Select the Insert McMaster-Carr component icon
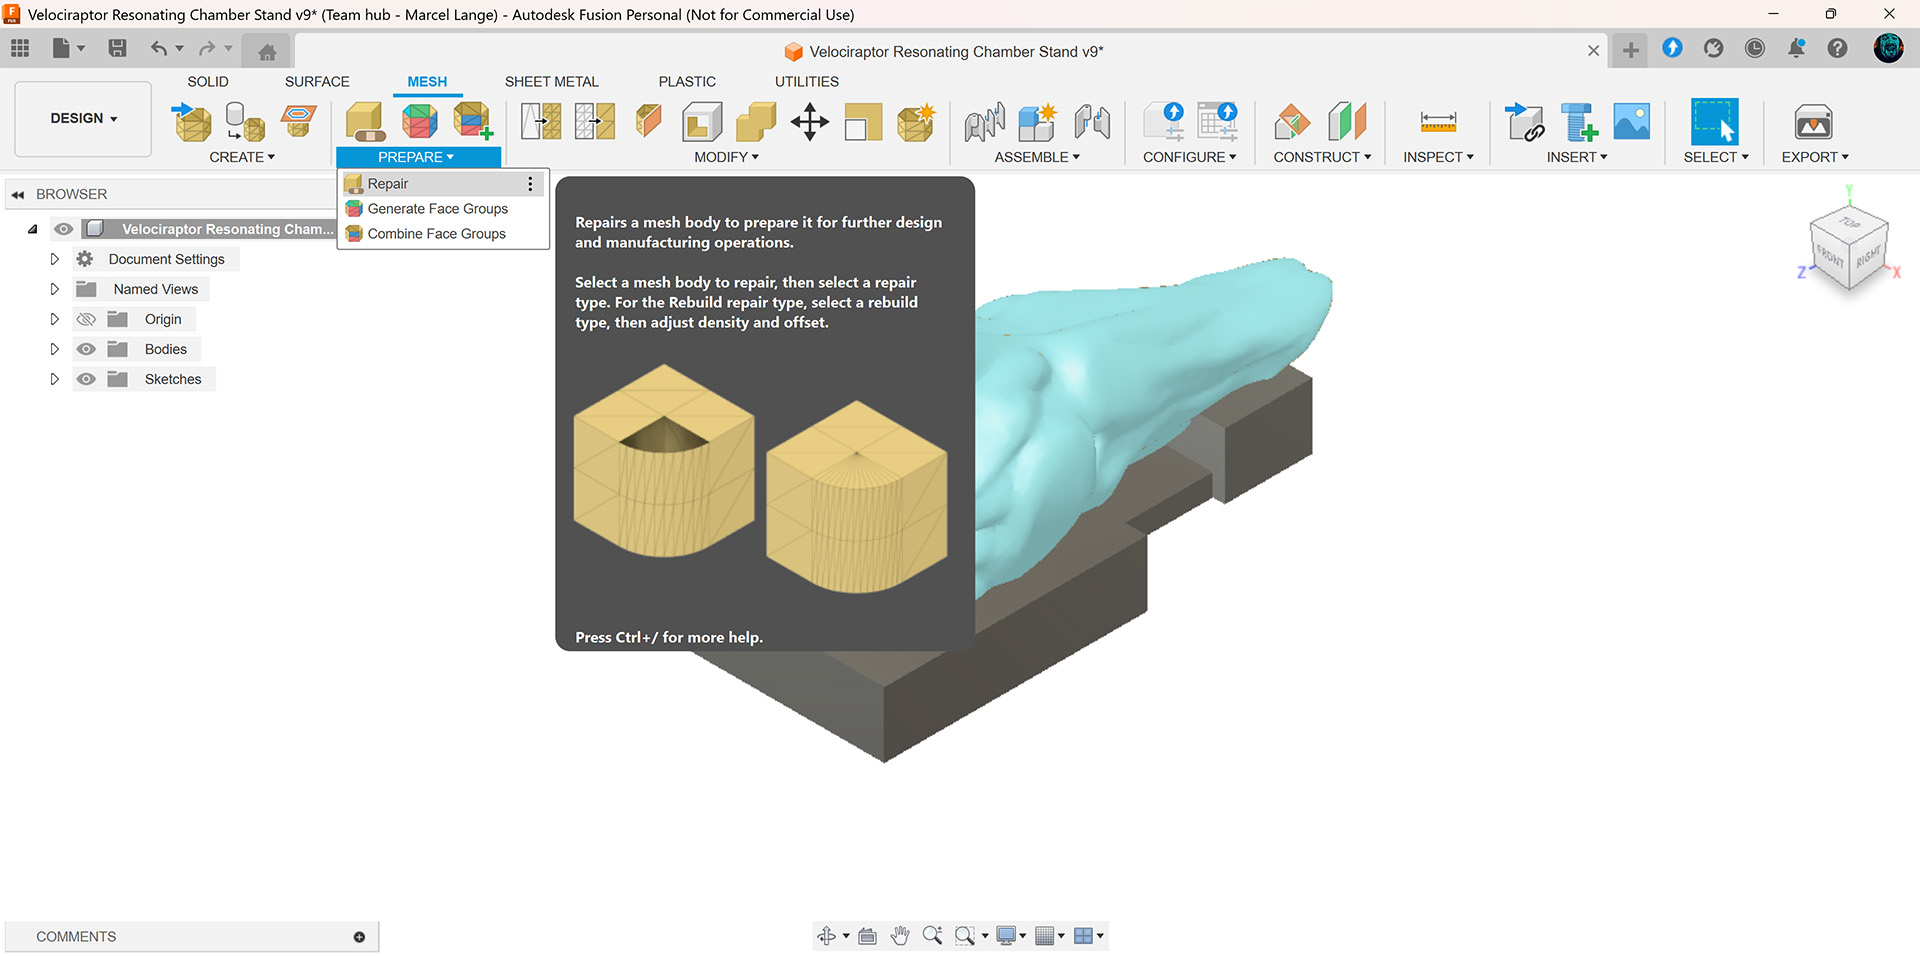 point(1579,122)
